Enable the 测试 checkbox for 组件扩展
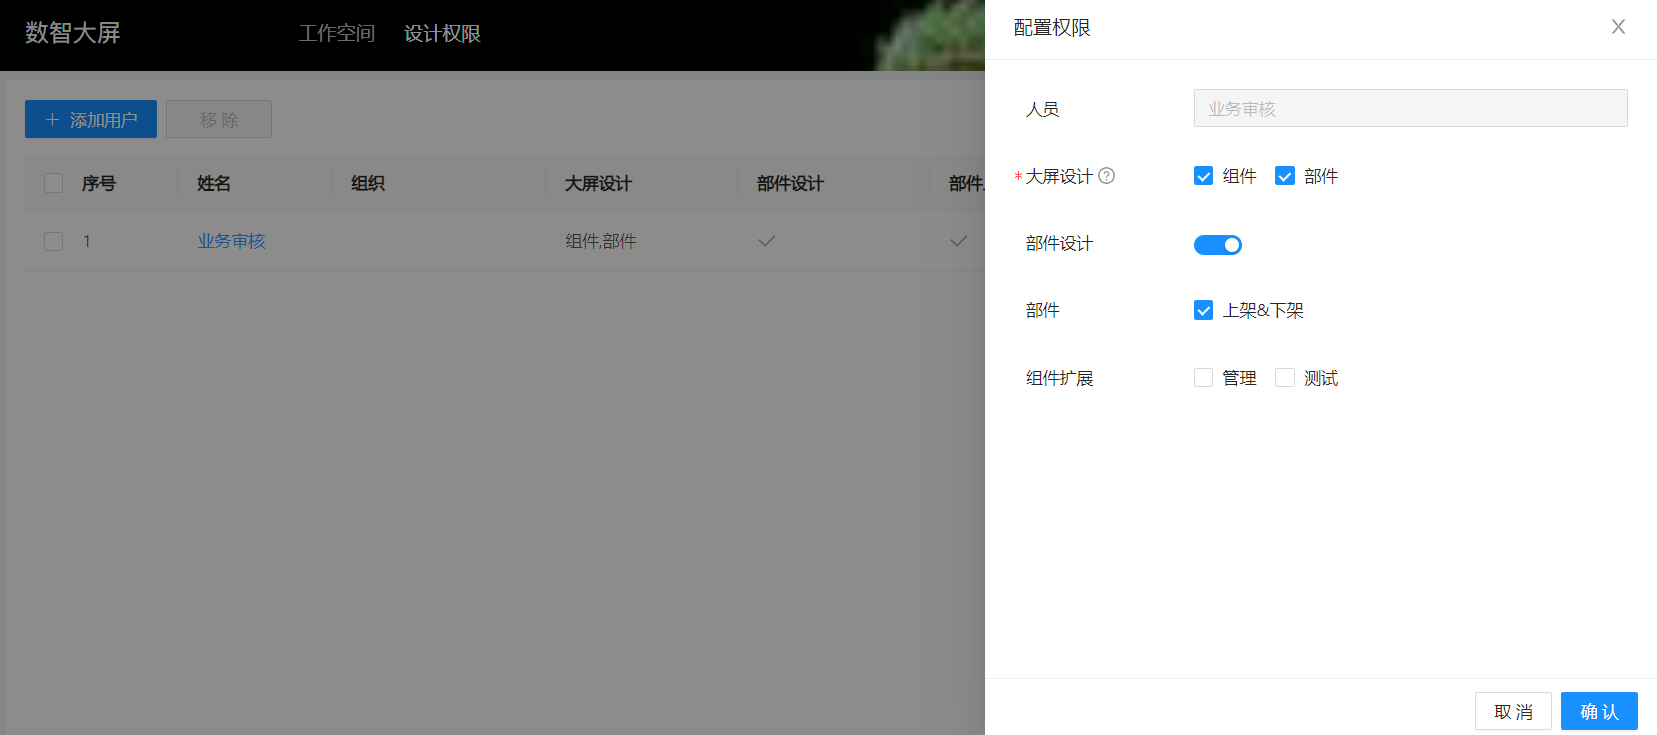Image resolution: width=1657 pixels, height=735 pixels. [x=1285, y=378]
